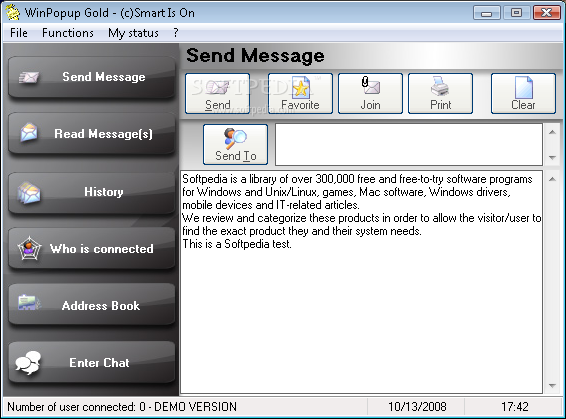The width and height of the screenshot is (566, 419).
Task: Open the Send Message sidebar panel
Action: [92, 77]
